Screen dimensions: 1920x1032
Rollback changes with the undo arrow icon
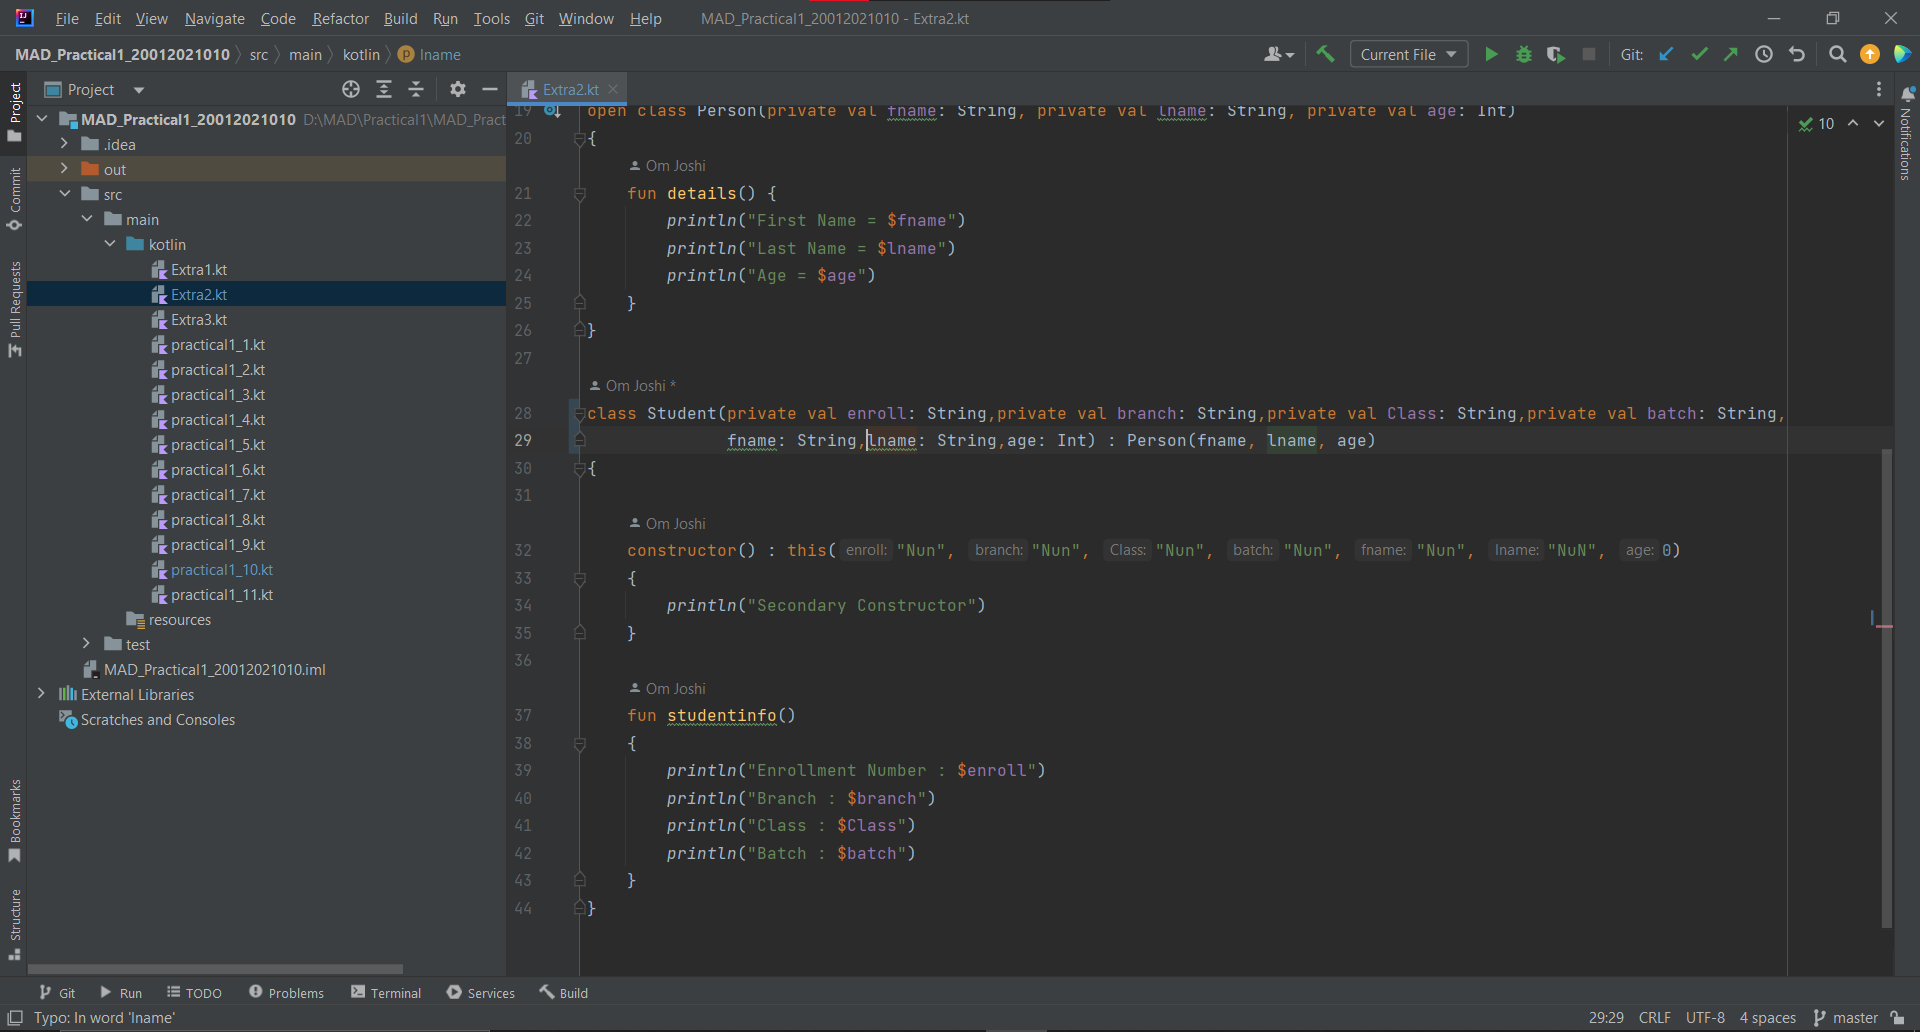(x=1797, y=55)
